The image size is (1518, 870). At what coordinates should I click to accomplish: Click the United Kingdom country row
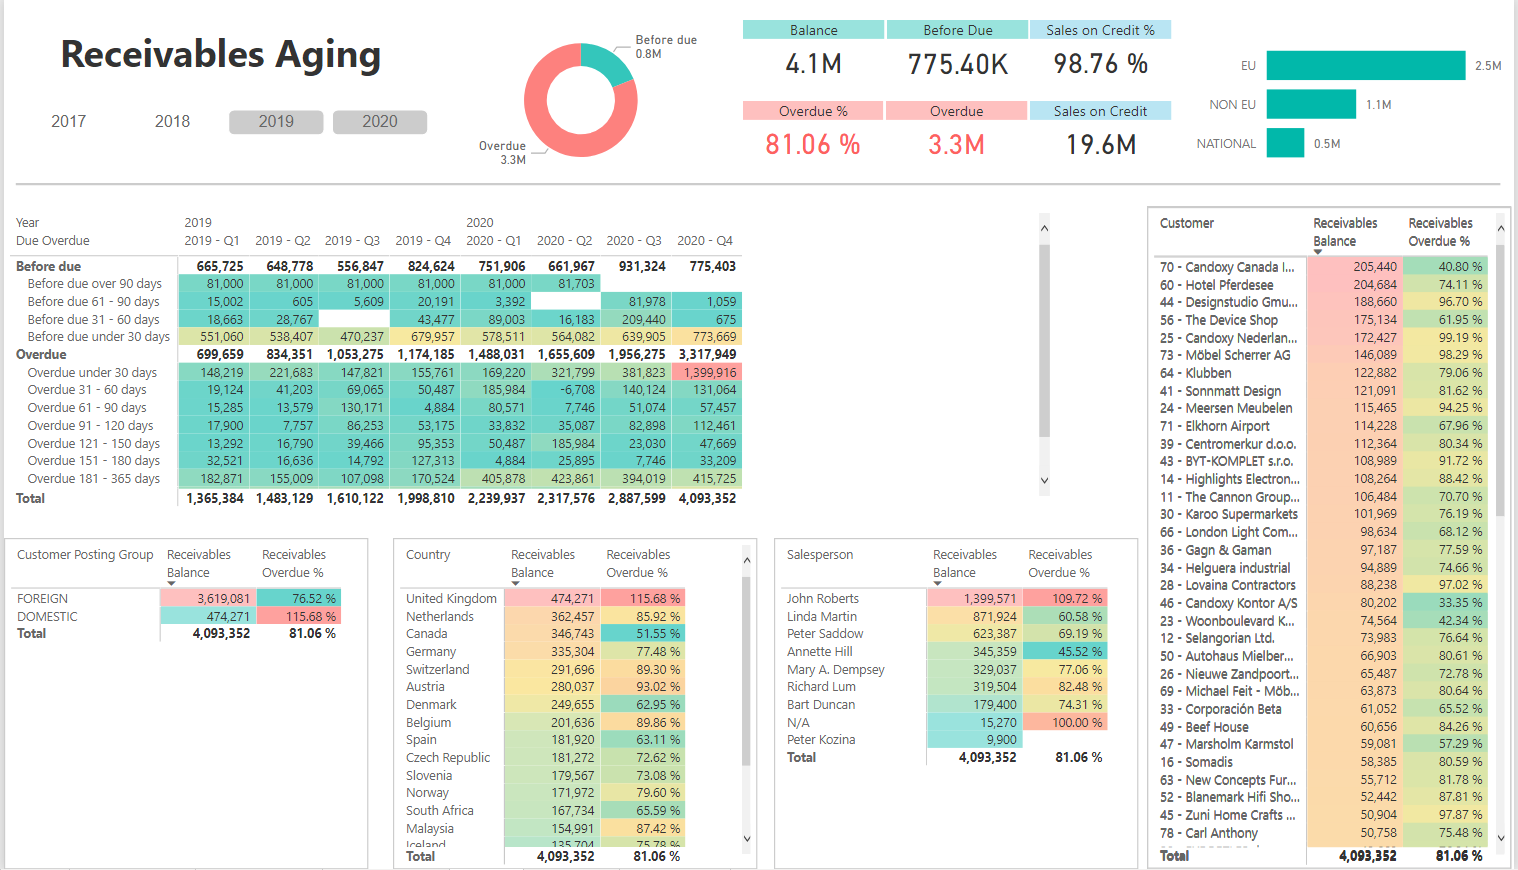click(x=451, y=598)
